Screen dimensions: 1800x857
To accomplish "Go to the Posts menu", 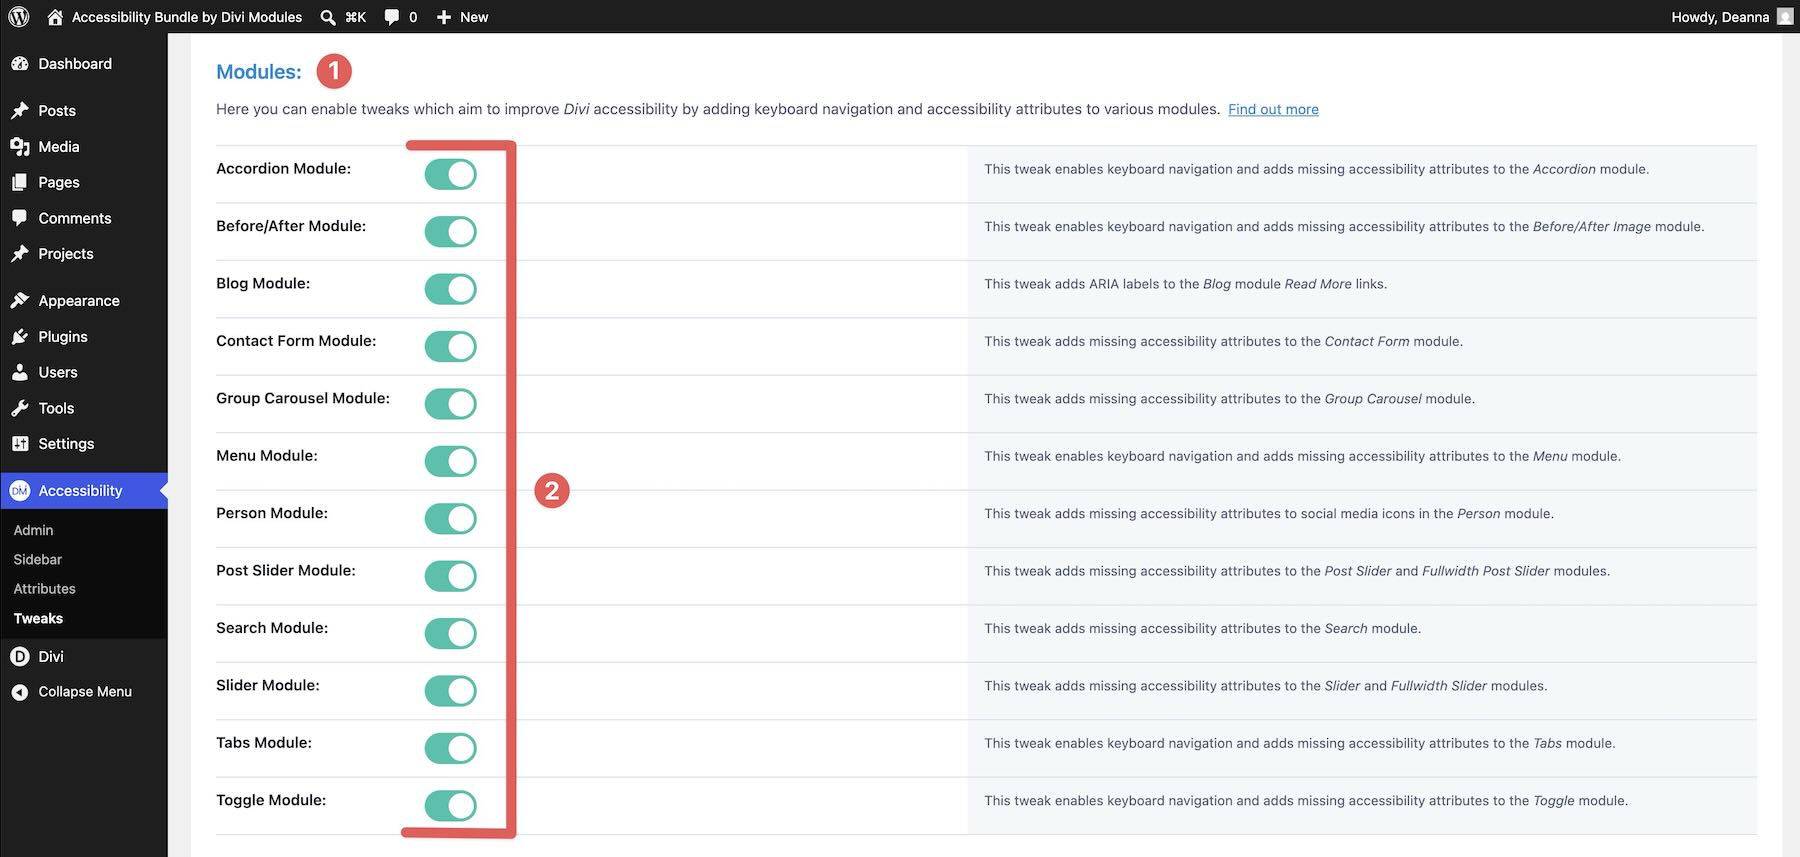I will [57, 111].
